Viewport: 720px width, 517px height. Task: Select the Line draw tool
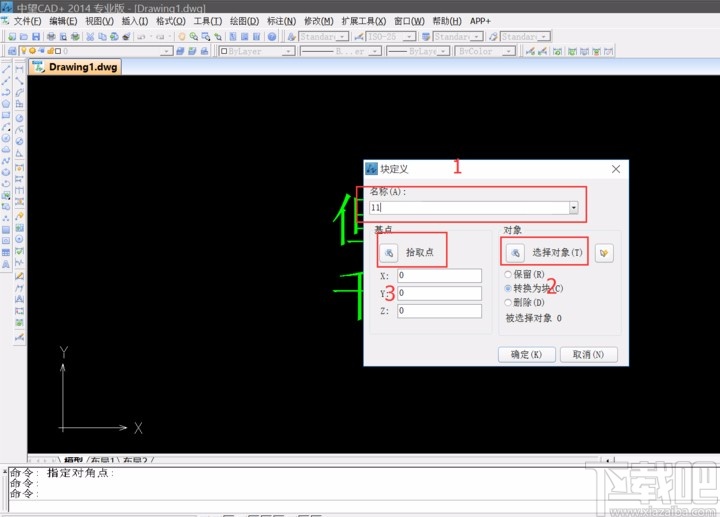(x=6, y=69)
